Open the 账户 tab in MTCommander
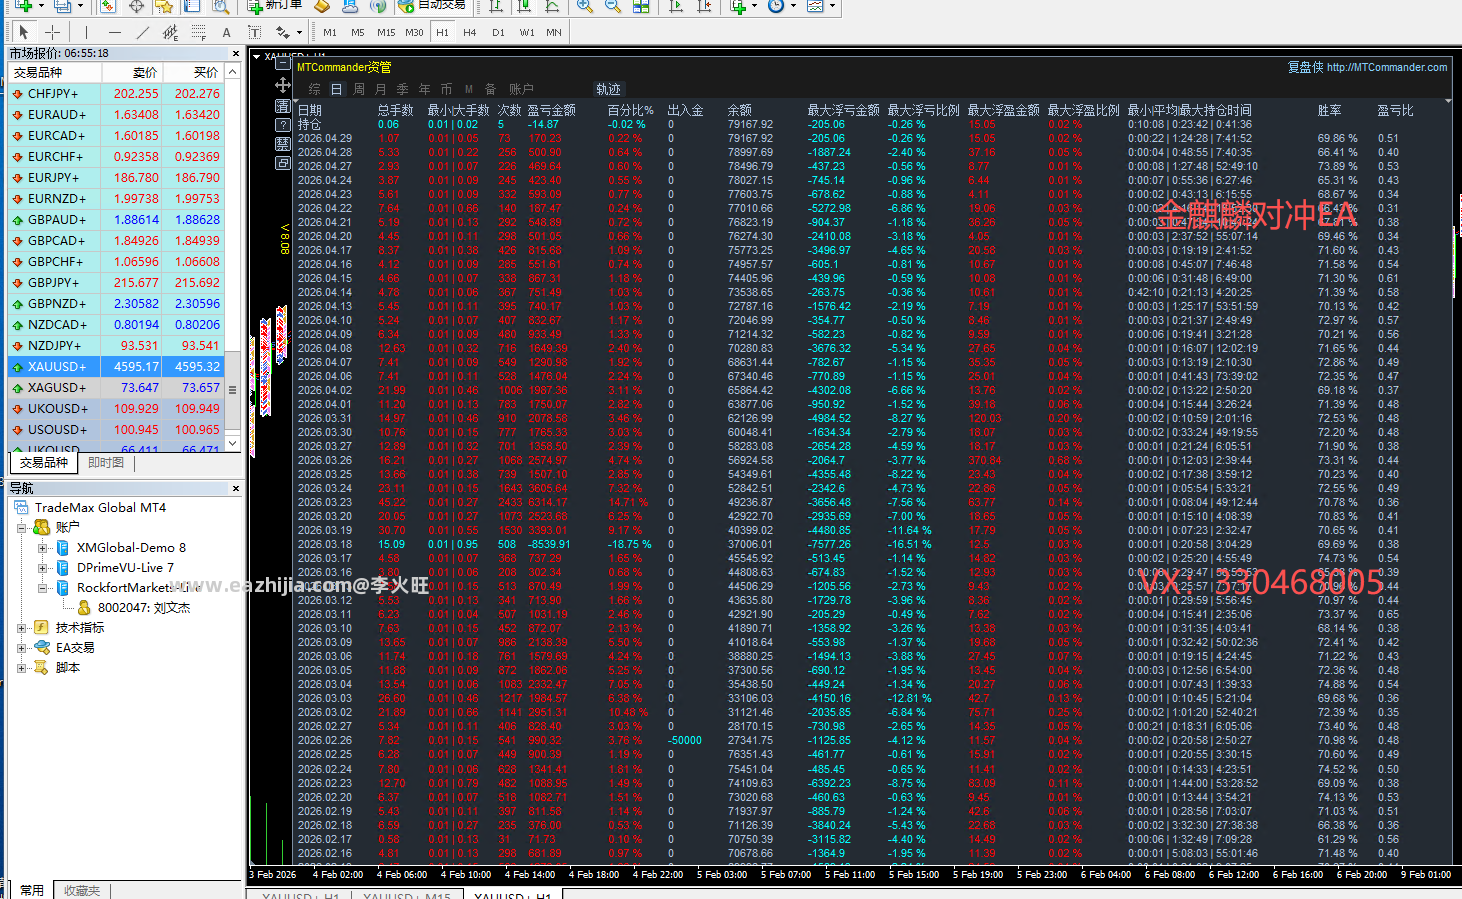 (521, 89)
